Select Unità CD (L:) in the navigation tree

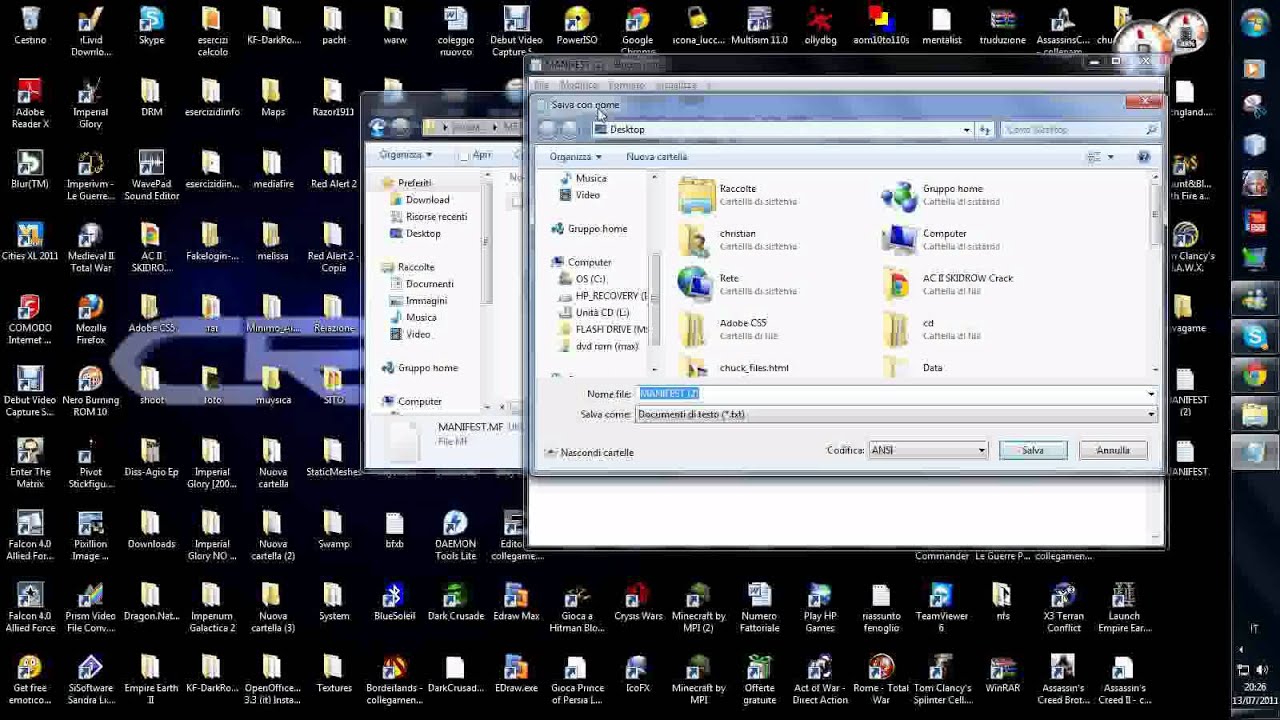click(x=594, y=313)
